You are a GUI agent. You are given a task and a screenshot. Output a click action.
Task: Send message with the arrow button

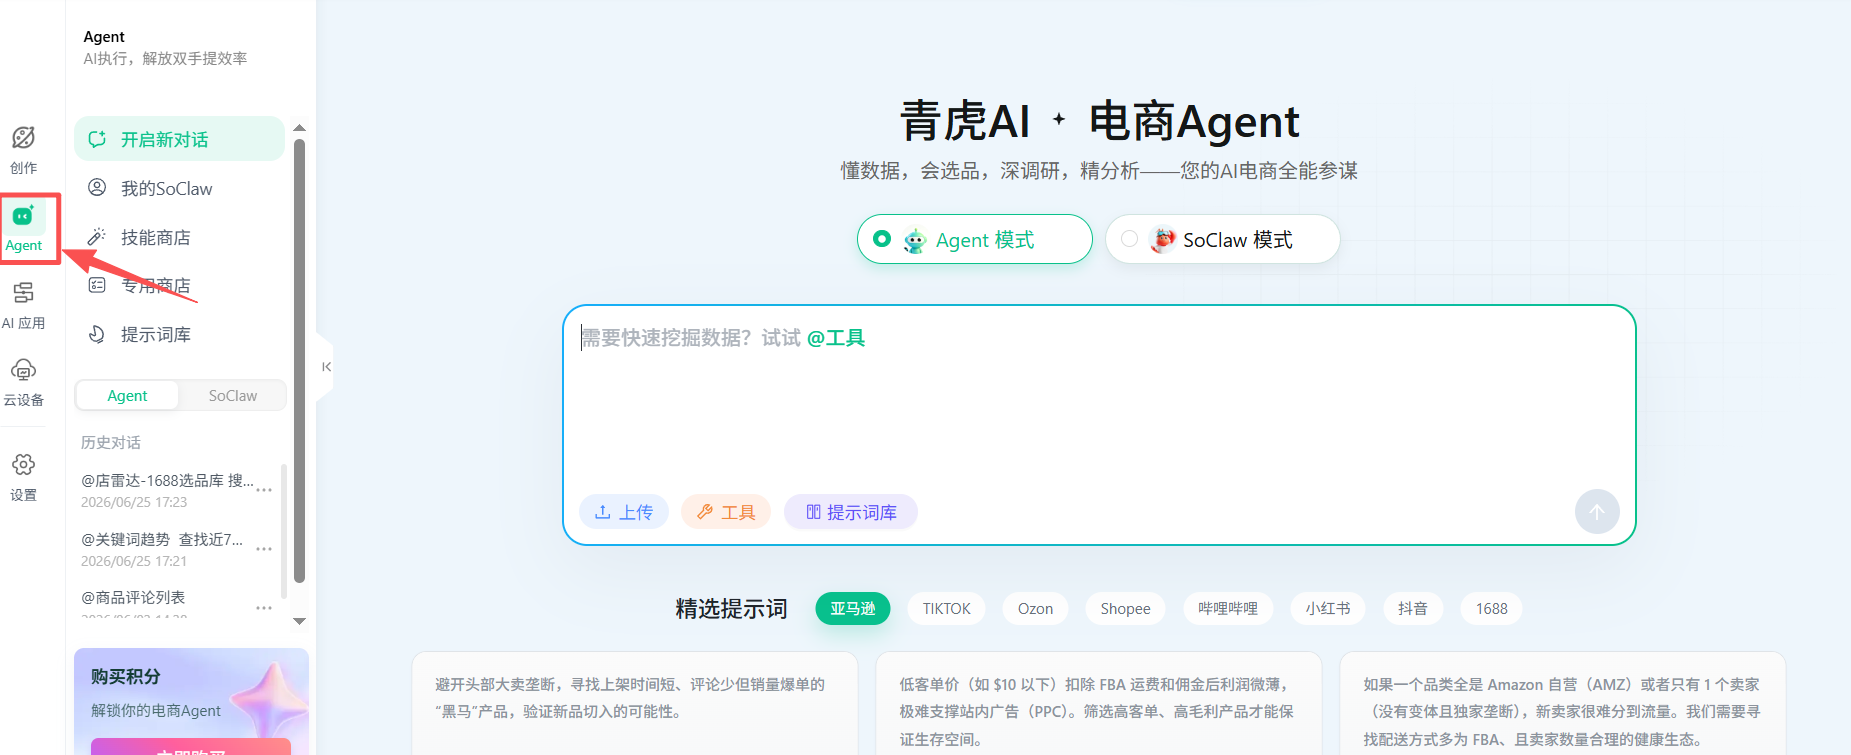[x=1597, y=512]
